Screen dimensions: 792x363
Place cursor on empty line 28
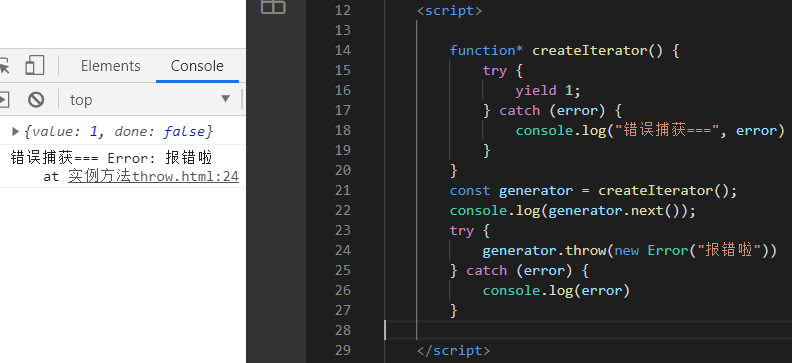(588, 330)
